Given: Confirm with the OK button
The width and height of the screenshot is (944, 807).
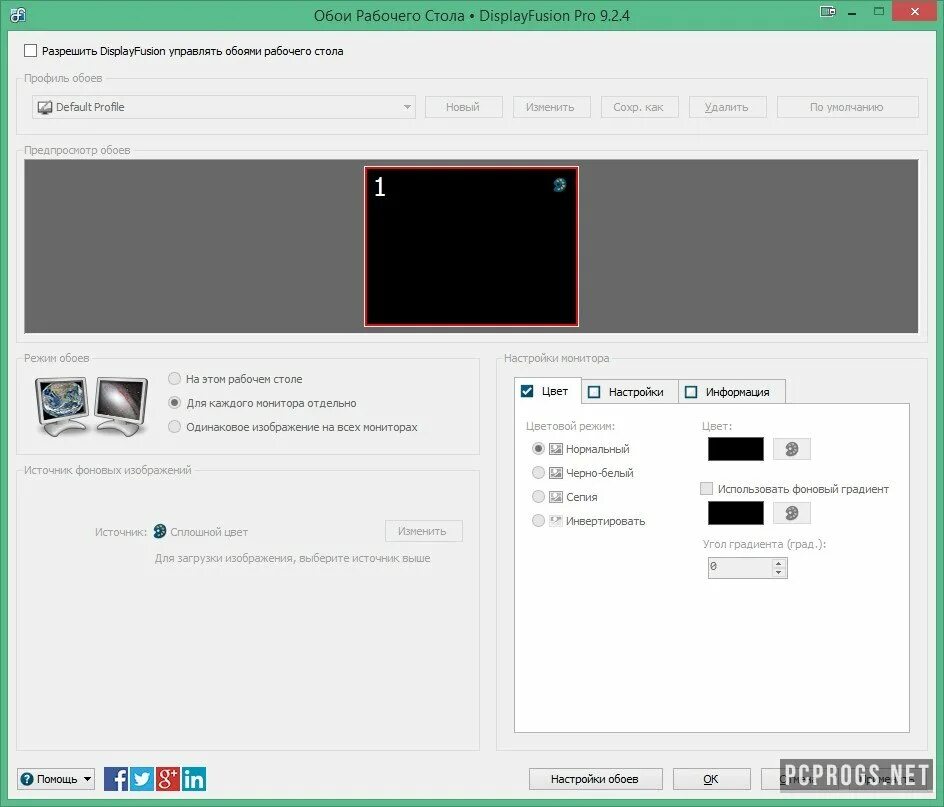Looking at the screenshot, I should pos(712,779).
